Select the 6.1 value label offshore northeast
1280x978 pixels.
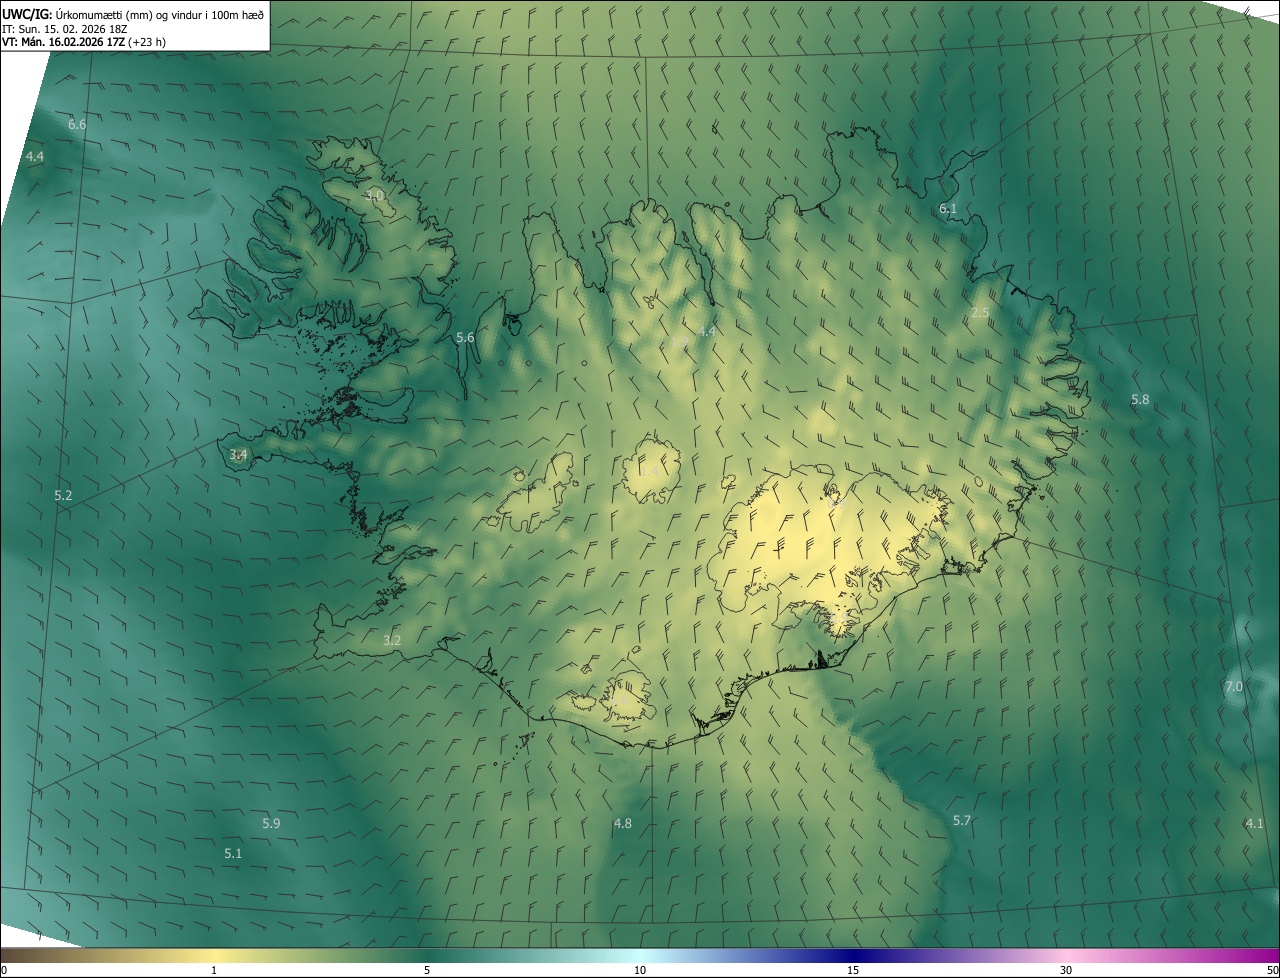948,209
